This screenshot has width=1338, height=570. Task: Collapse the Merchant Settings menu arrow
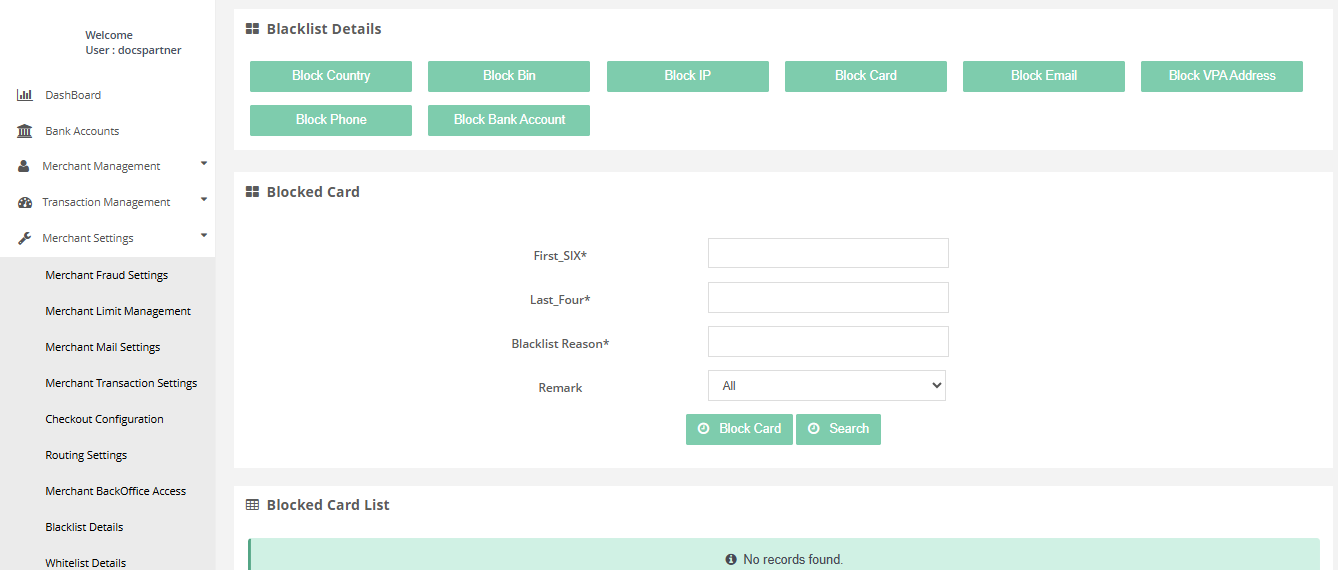pyautogui.click(x=204, y=235)
